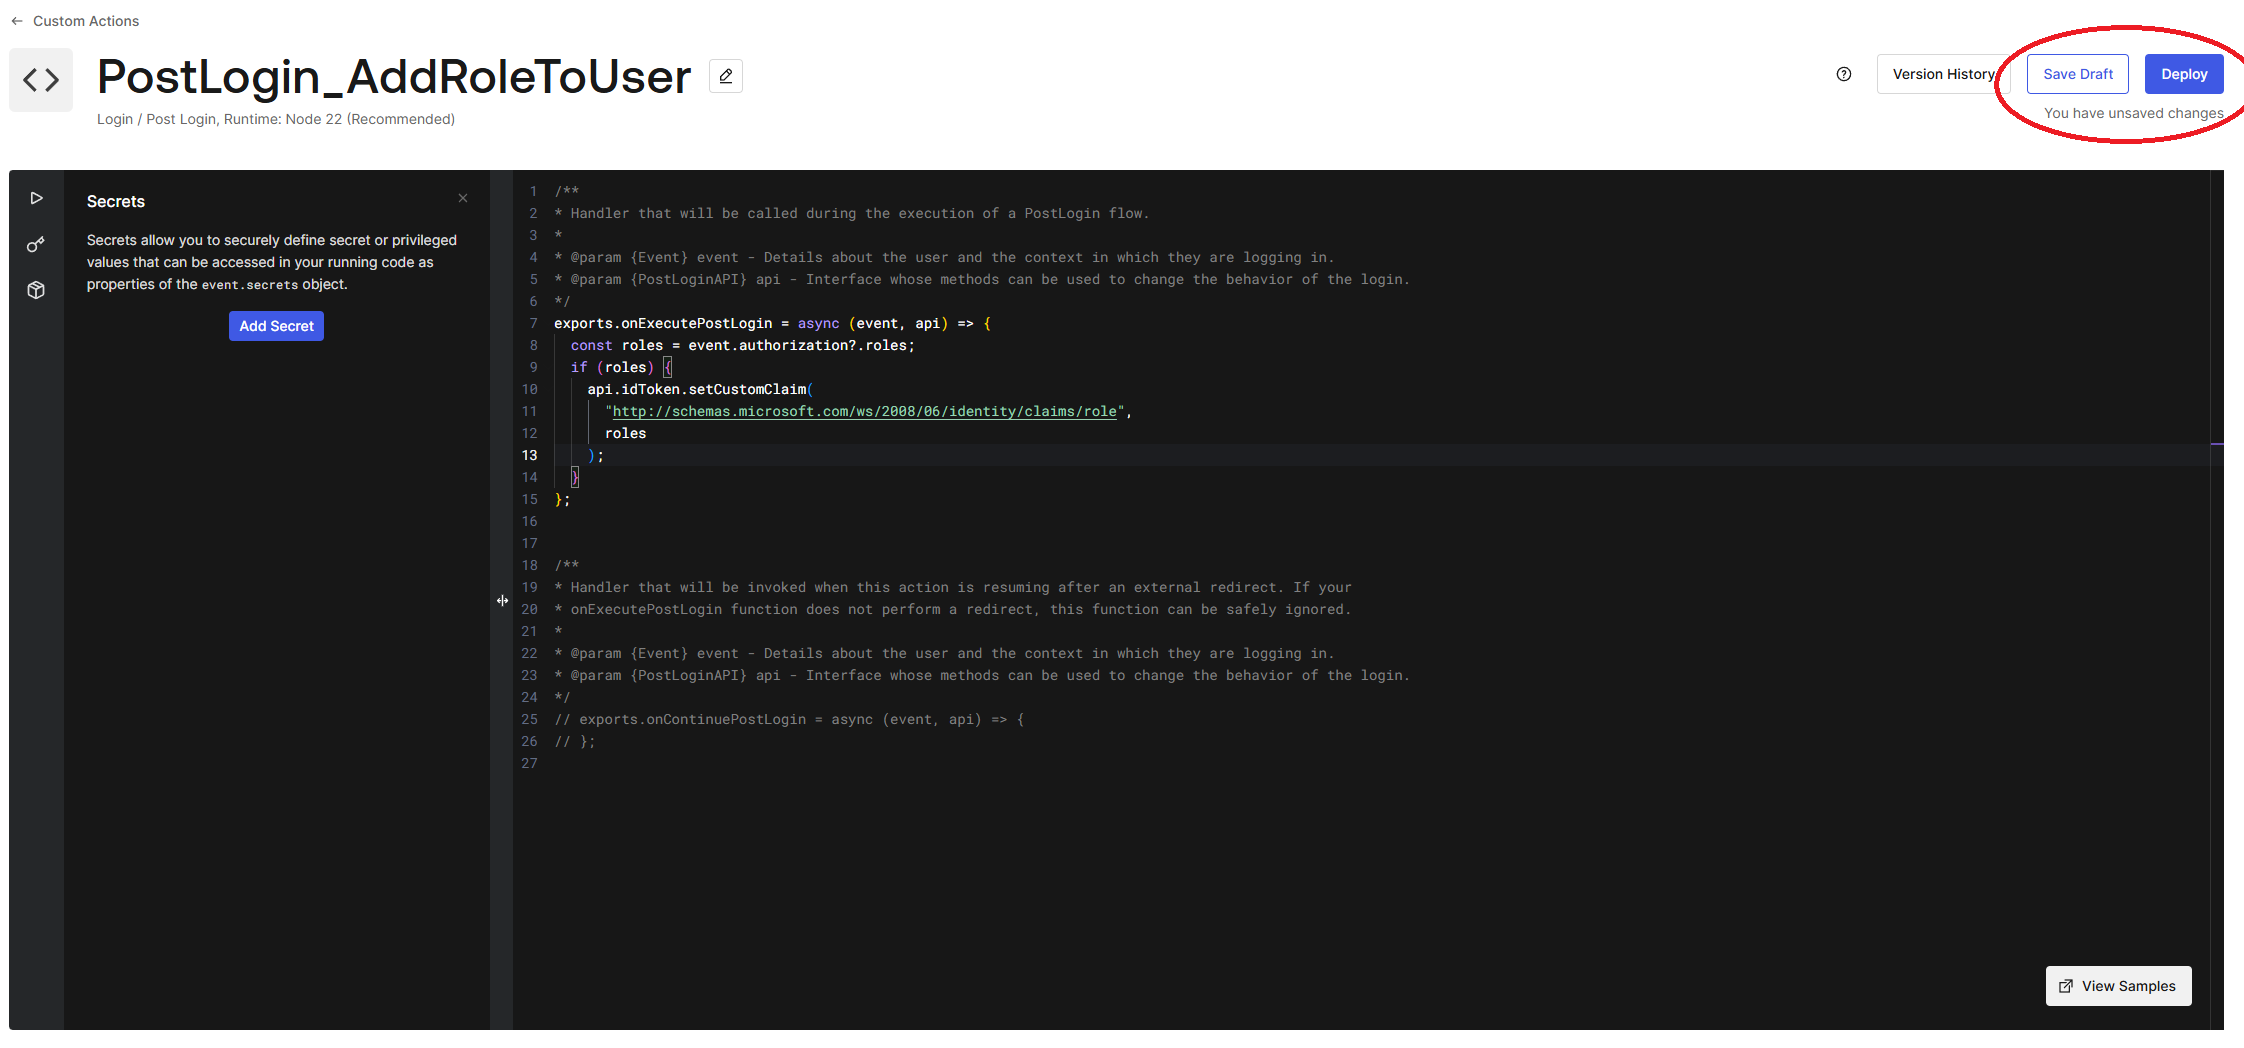Click the '// };' line 26
This screenshot has height=1048, width=2244.
[575, 741]
